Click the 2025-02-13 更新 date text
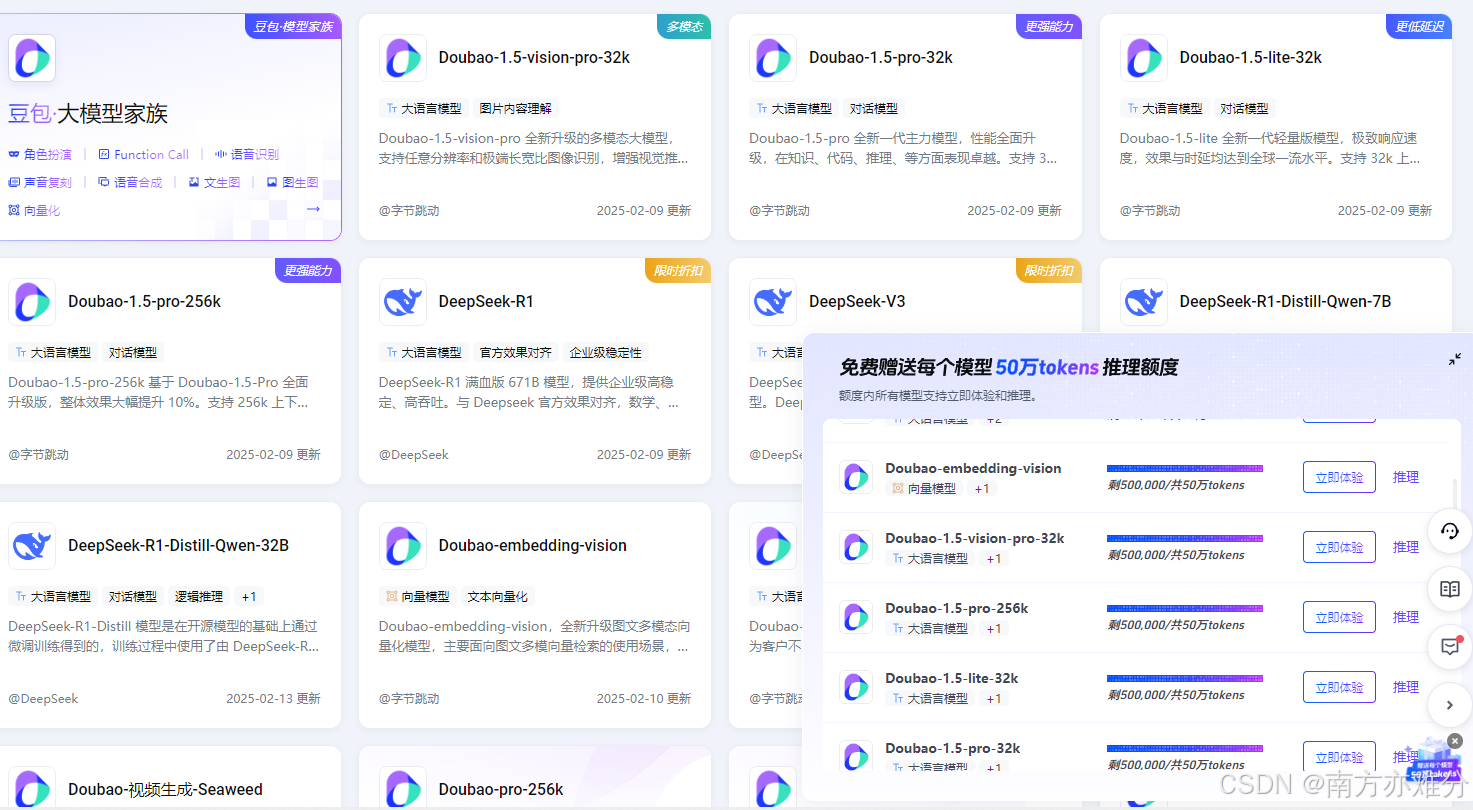 click(273, 698)
